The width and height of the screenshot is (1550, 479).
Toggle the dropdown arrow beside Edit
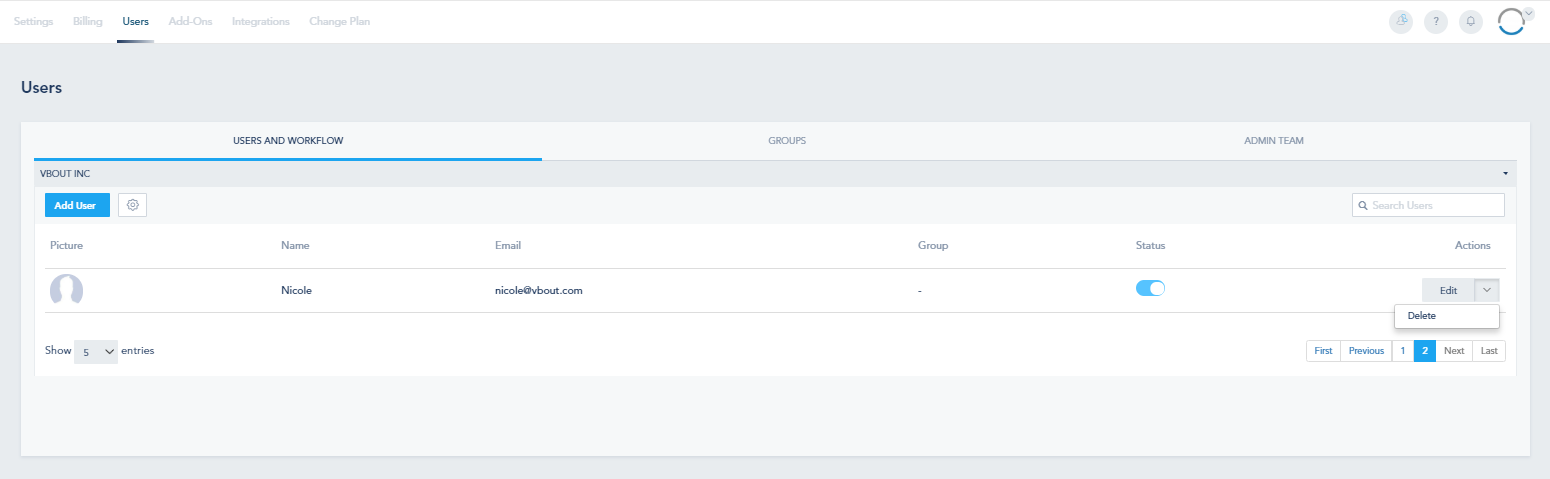point(1487,290)
